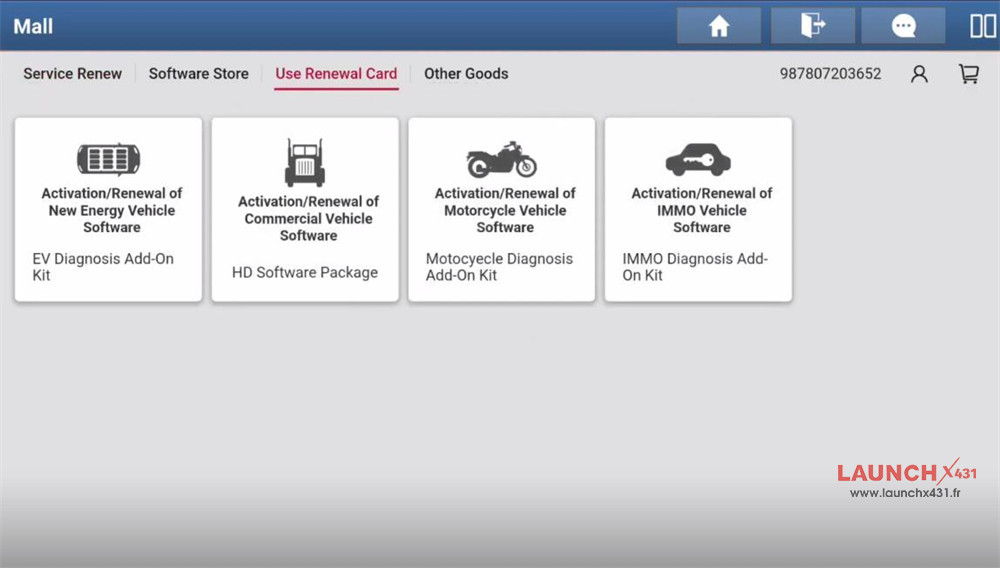Switch to the Other Goods tab
This screenshot has height=568, width=1000.
coord(466,74)
